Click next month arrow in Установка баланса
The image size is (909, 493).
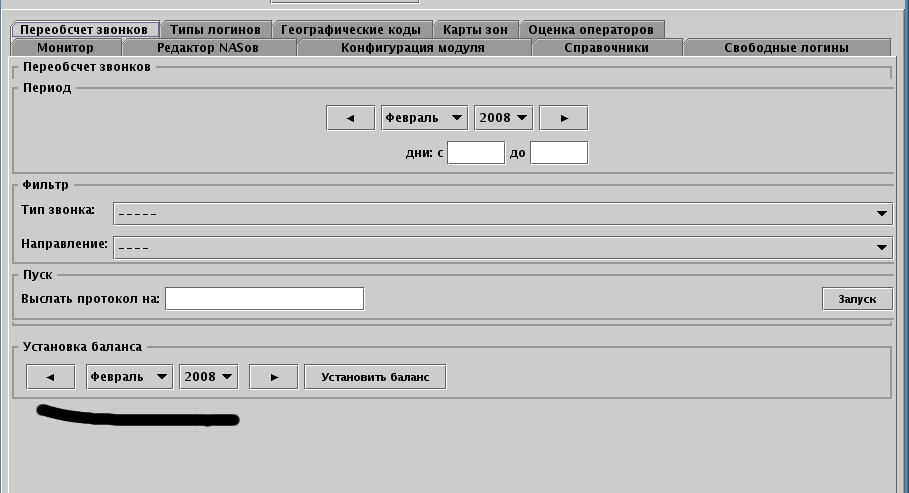[x=273, y=377]
